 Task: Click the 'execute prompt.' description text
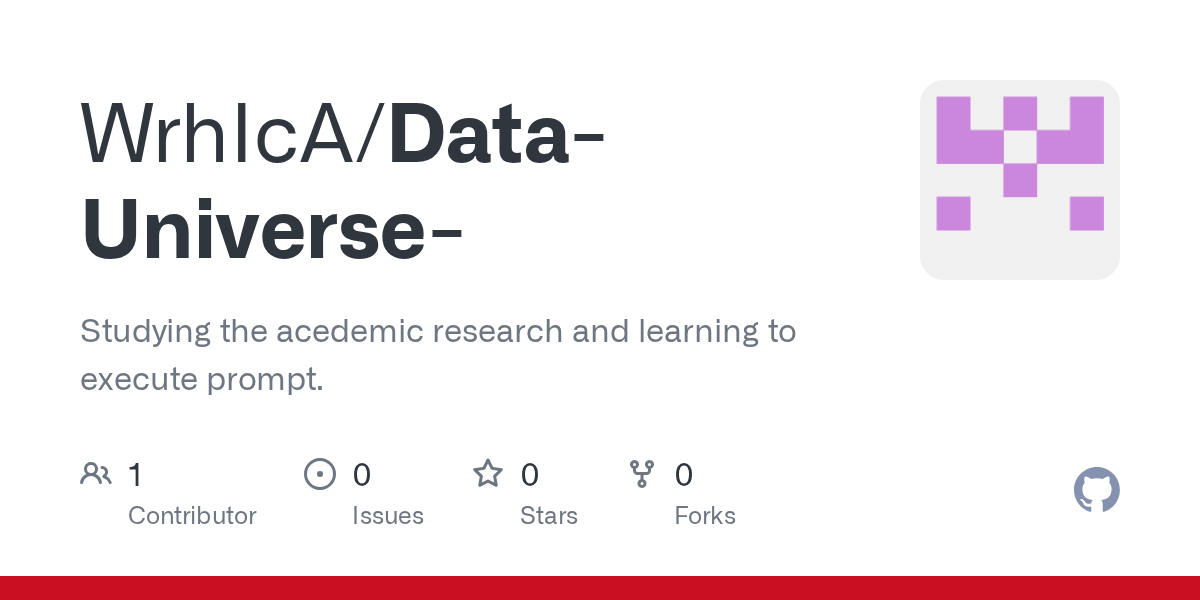coord(202,380)
